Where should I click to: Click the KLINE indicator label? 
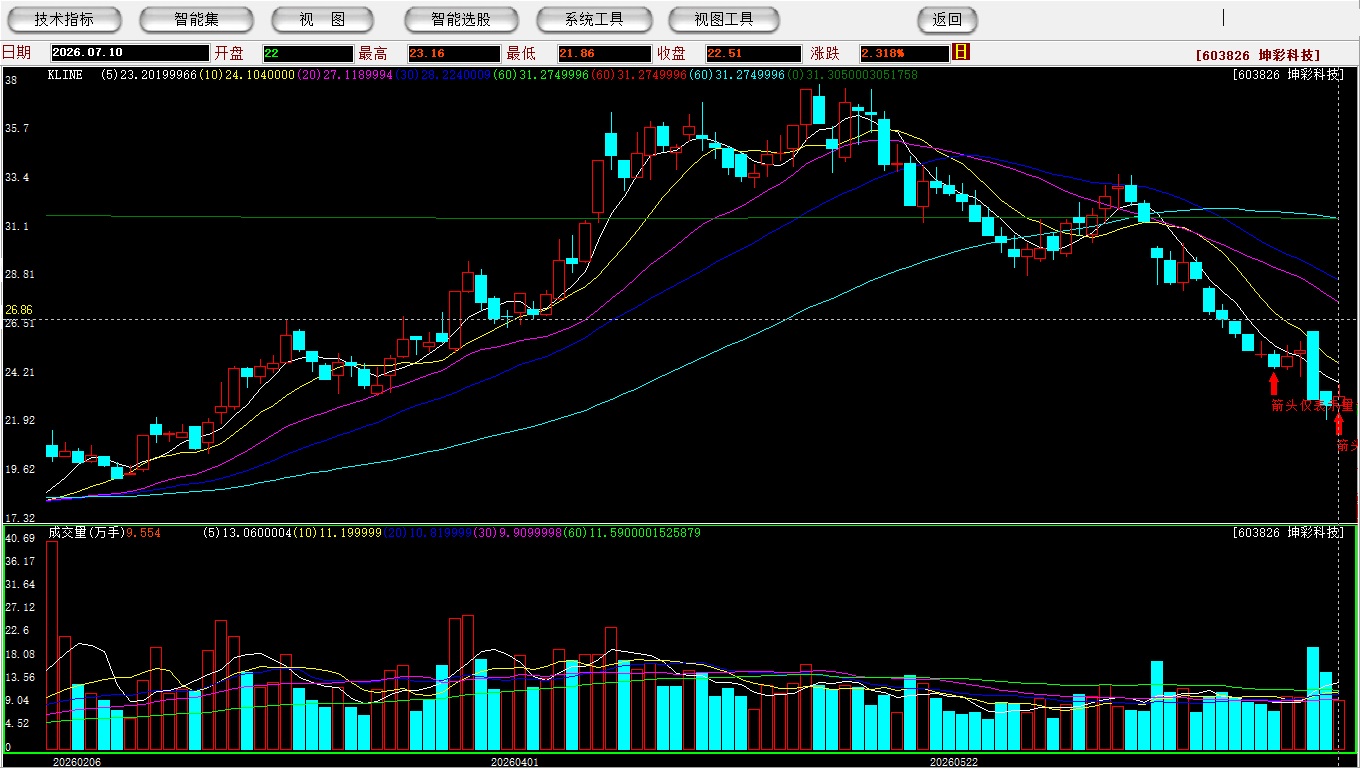pyautogui.click(x=65, y=75)
